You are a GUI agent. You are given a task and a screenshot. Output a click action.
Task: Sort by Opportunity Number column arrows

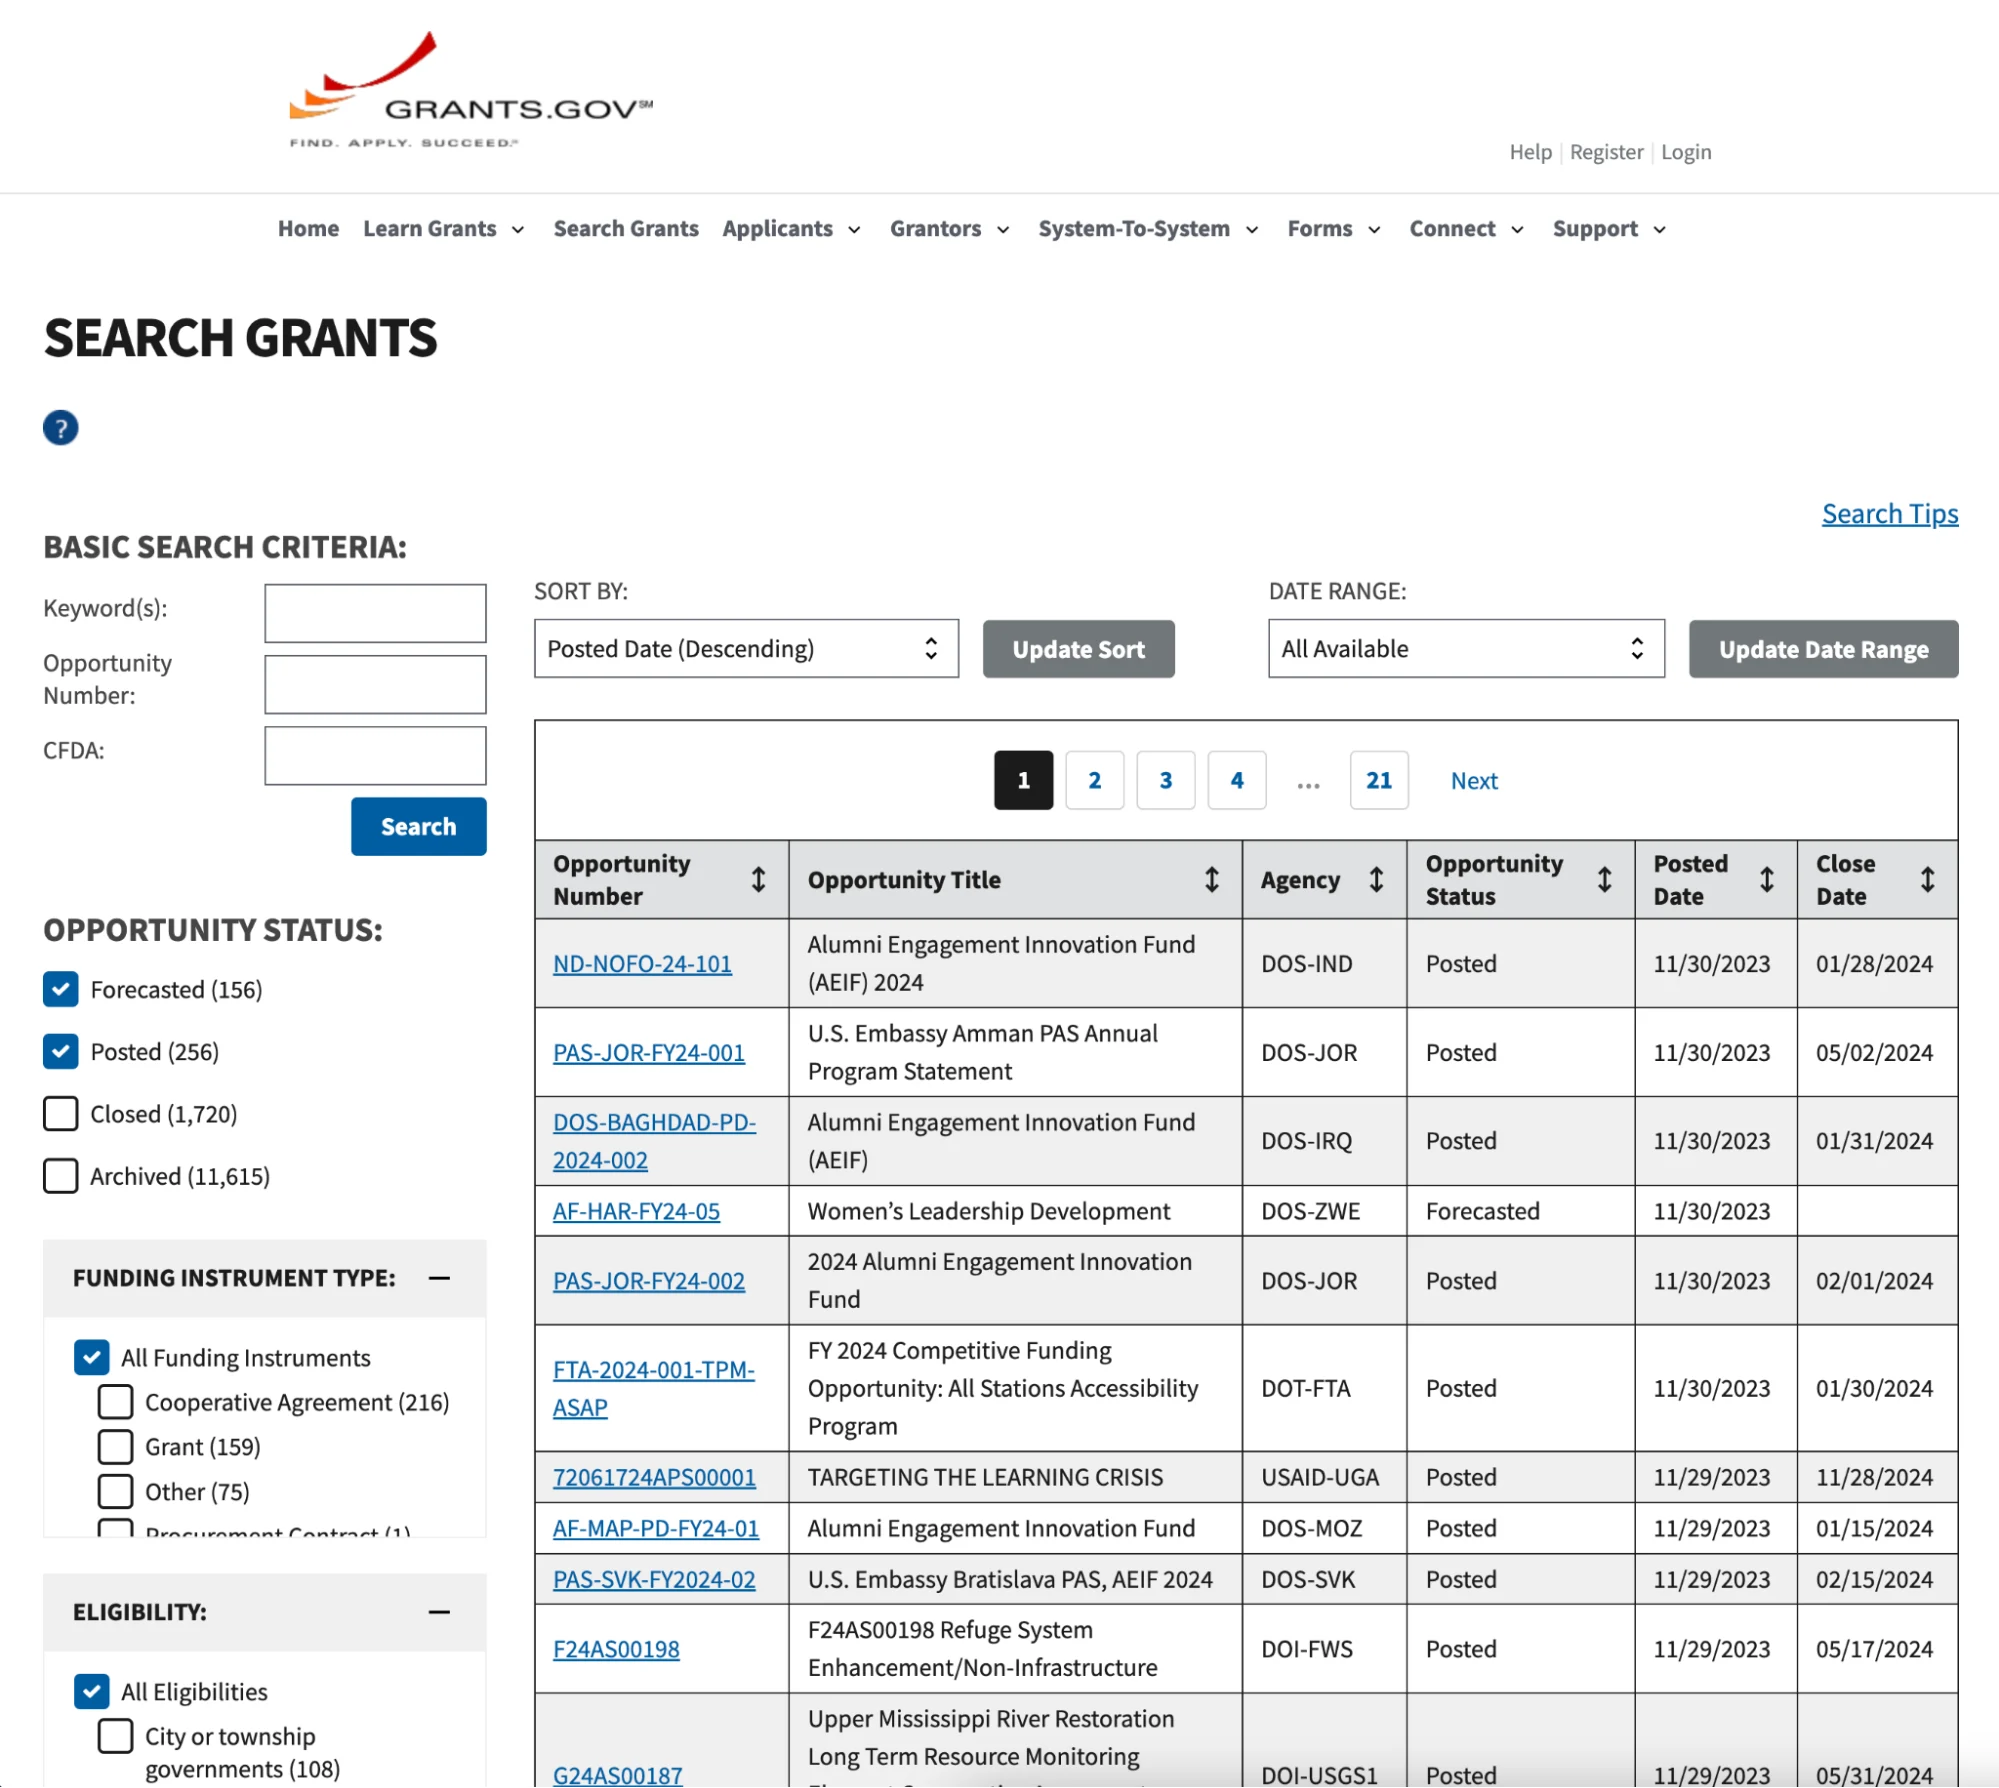[x=758, y=879]
